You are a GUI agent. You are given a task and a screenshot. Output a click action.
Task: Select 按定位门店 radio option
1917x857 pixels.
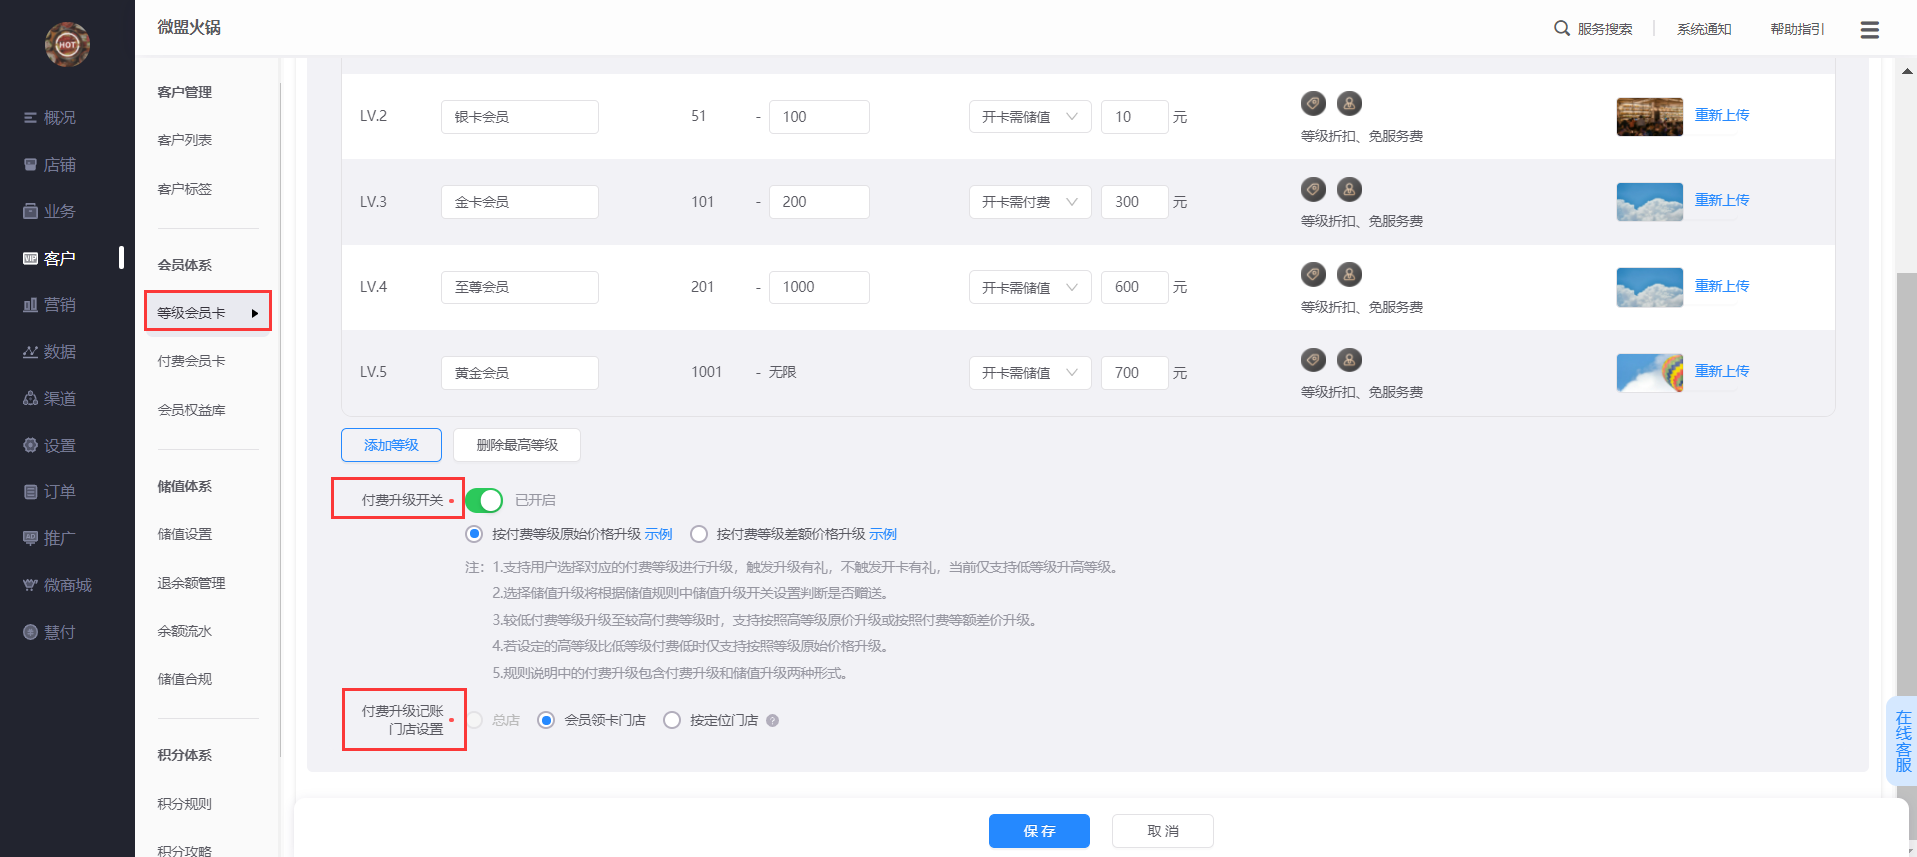click(672, 720)
